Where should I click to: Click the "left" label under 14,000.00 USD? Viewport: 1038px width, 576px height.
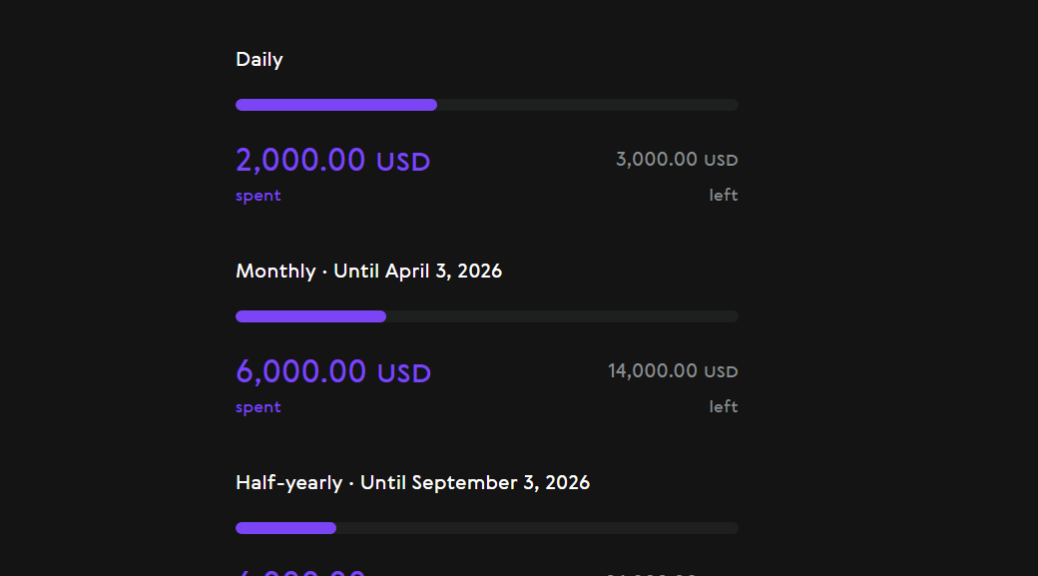pos(723,406)
